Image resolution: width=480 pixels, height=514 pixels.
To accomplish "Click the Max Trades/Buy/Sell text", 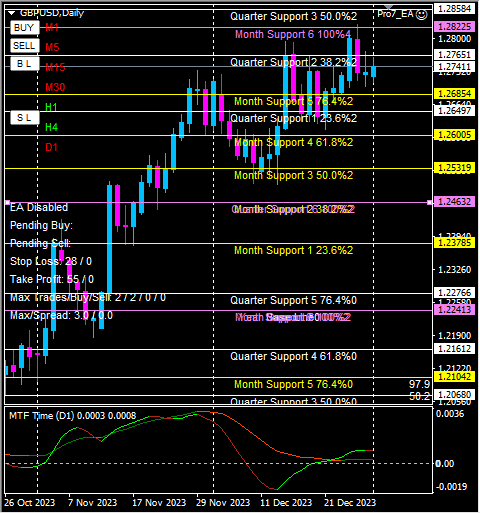I will tap(88, 297).
